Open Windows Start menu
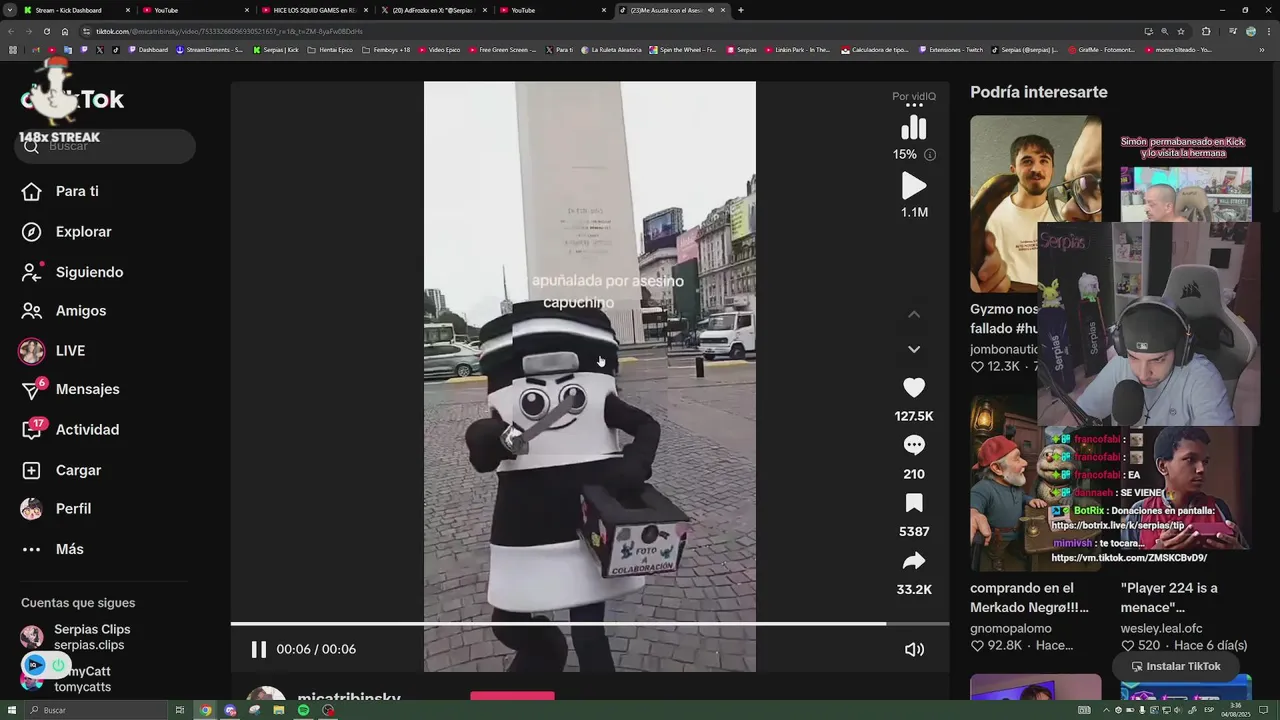This screenshot has width=1280, height=720. pos(10,710)
